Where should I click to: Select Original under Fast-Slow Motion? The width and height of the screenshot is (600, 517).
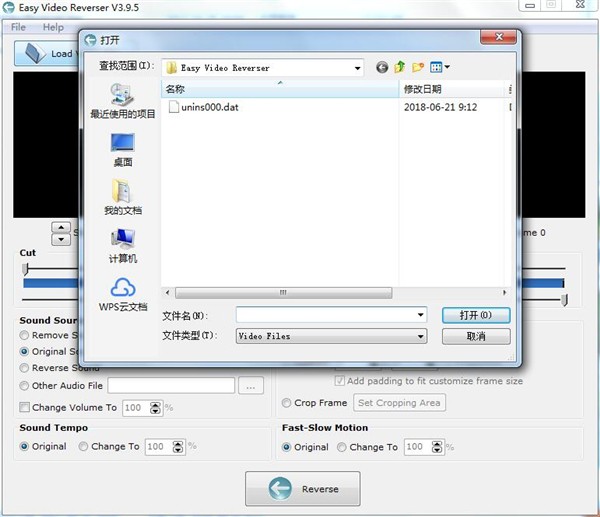286,447
